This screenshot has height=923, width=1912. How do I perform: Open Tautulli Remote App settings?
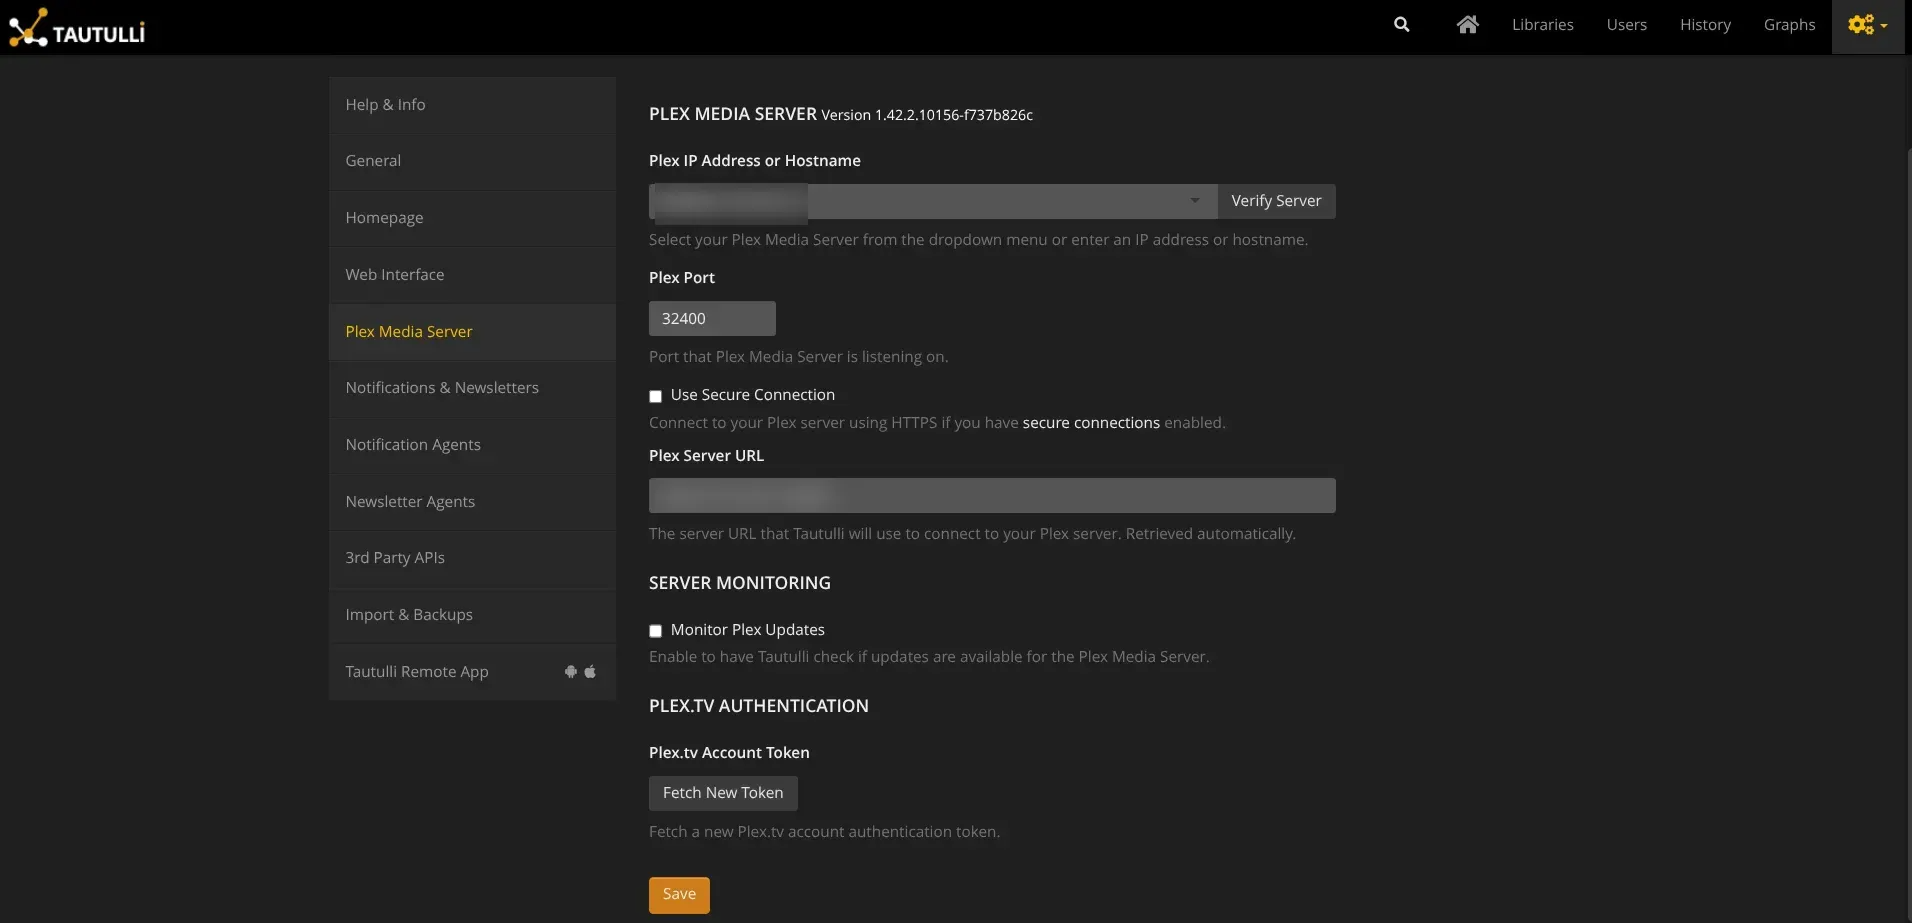coord(472,672)
